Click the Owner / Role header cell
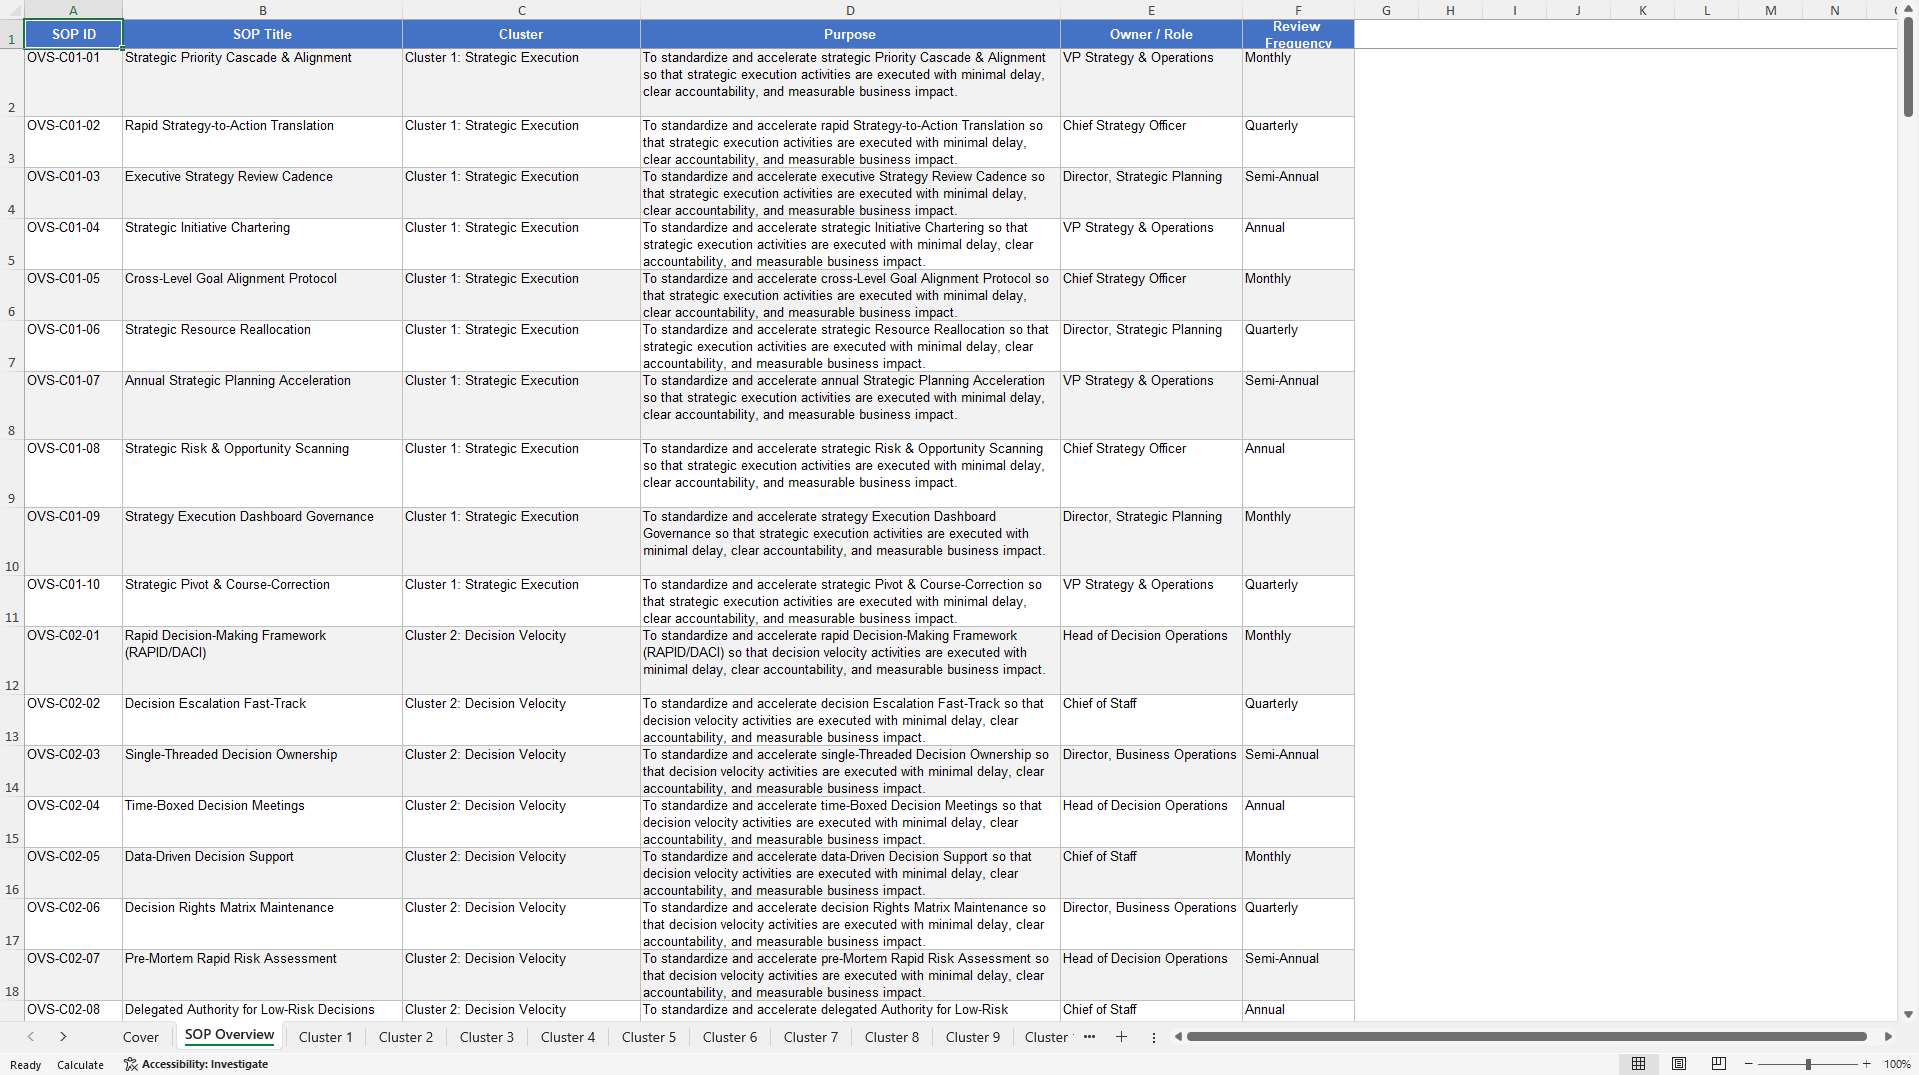1919x1075 pixels. (x=1151, y=34)
